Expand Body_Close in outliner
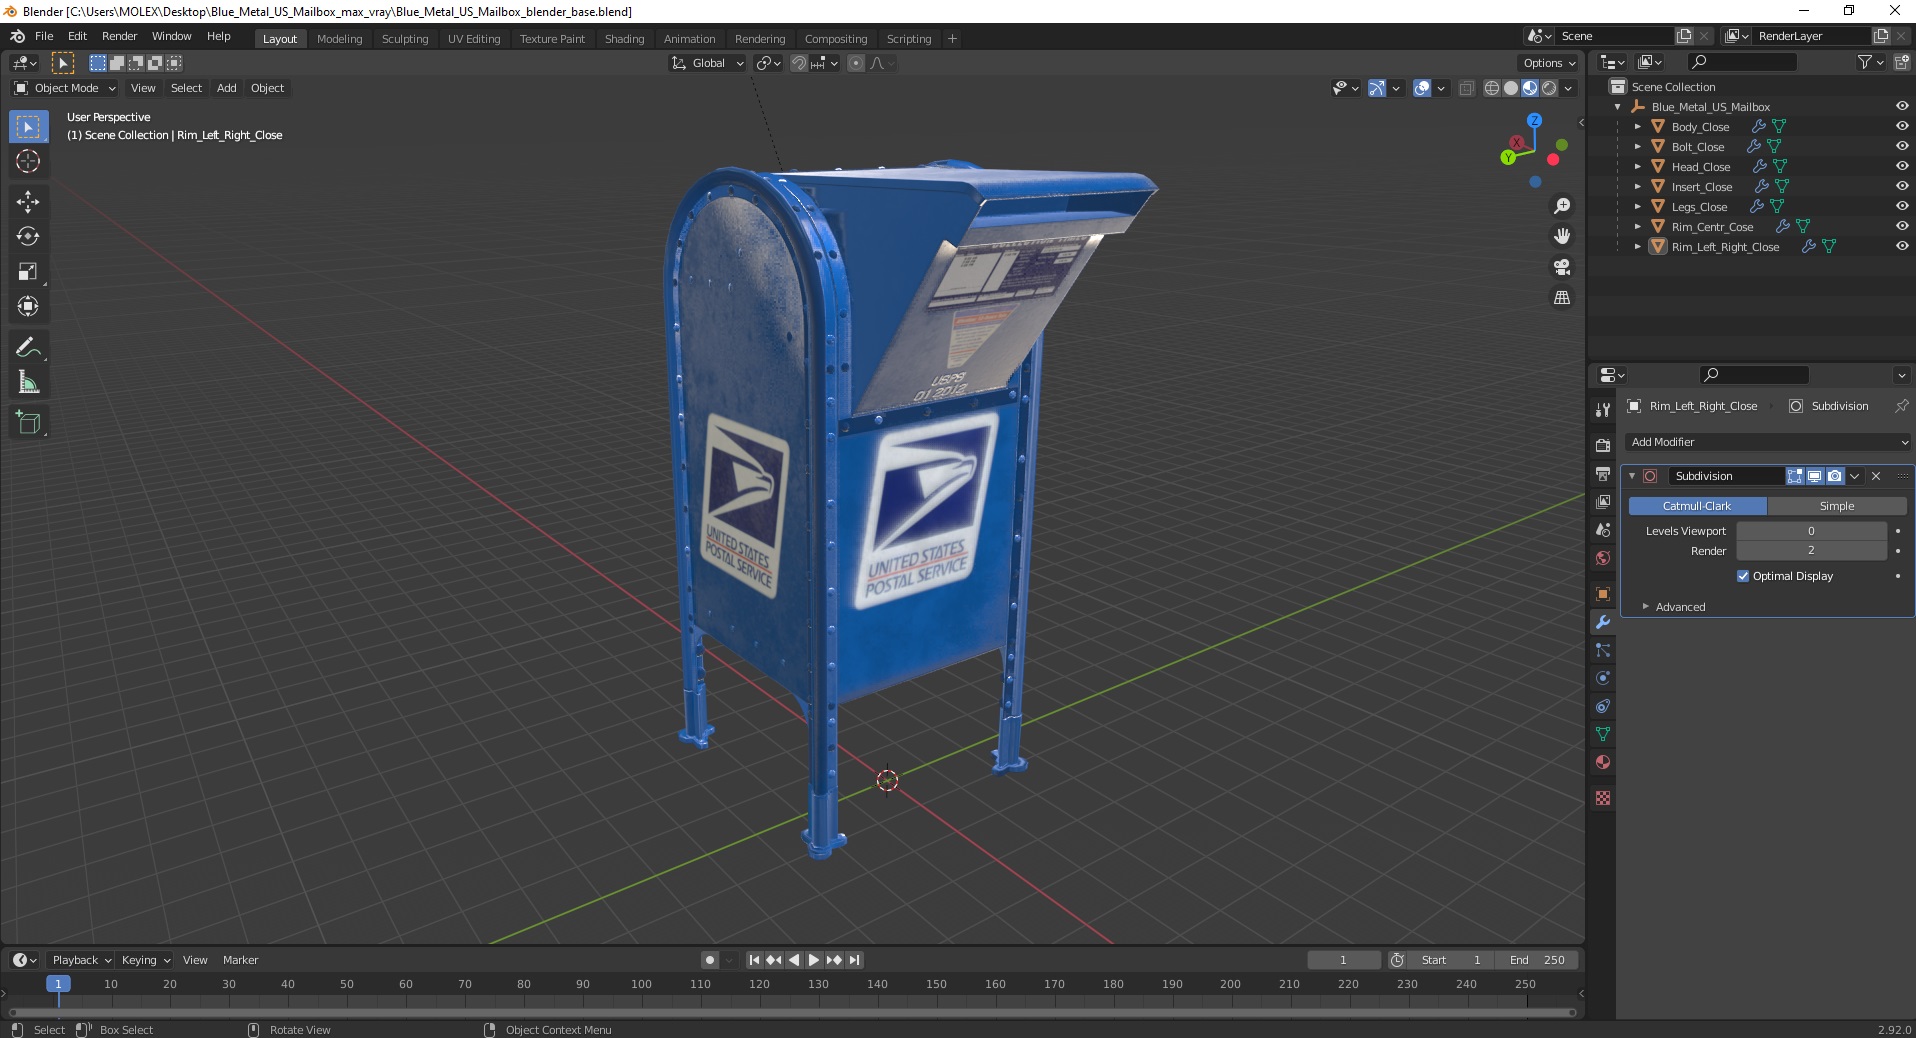Screen dimensions: 1916x1038 coord(1637,127)
